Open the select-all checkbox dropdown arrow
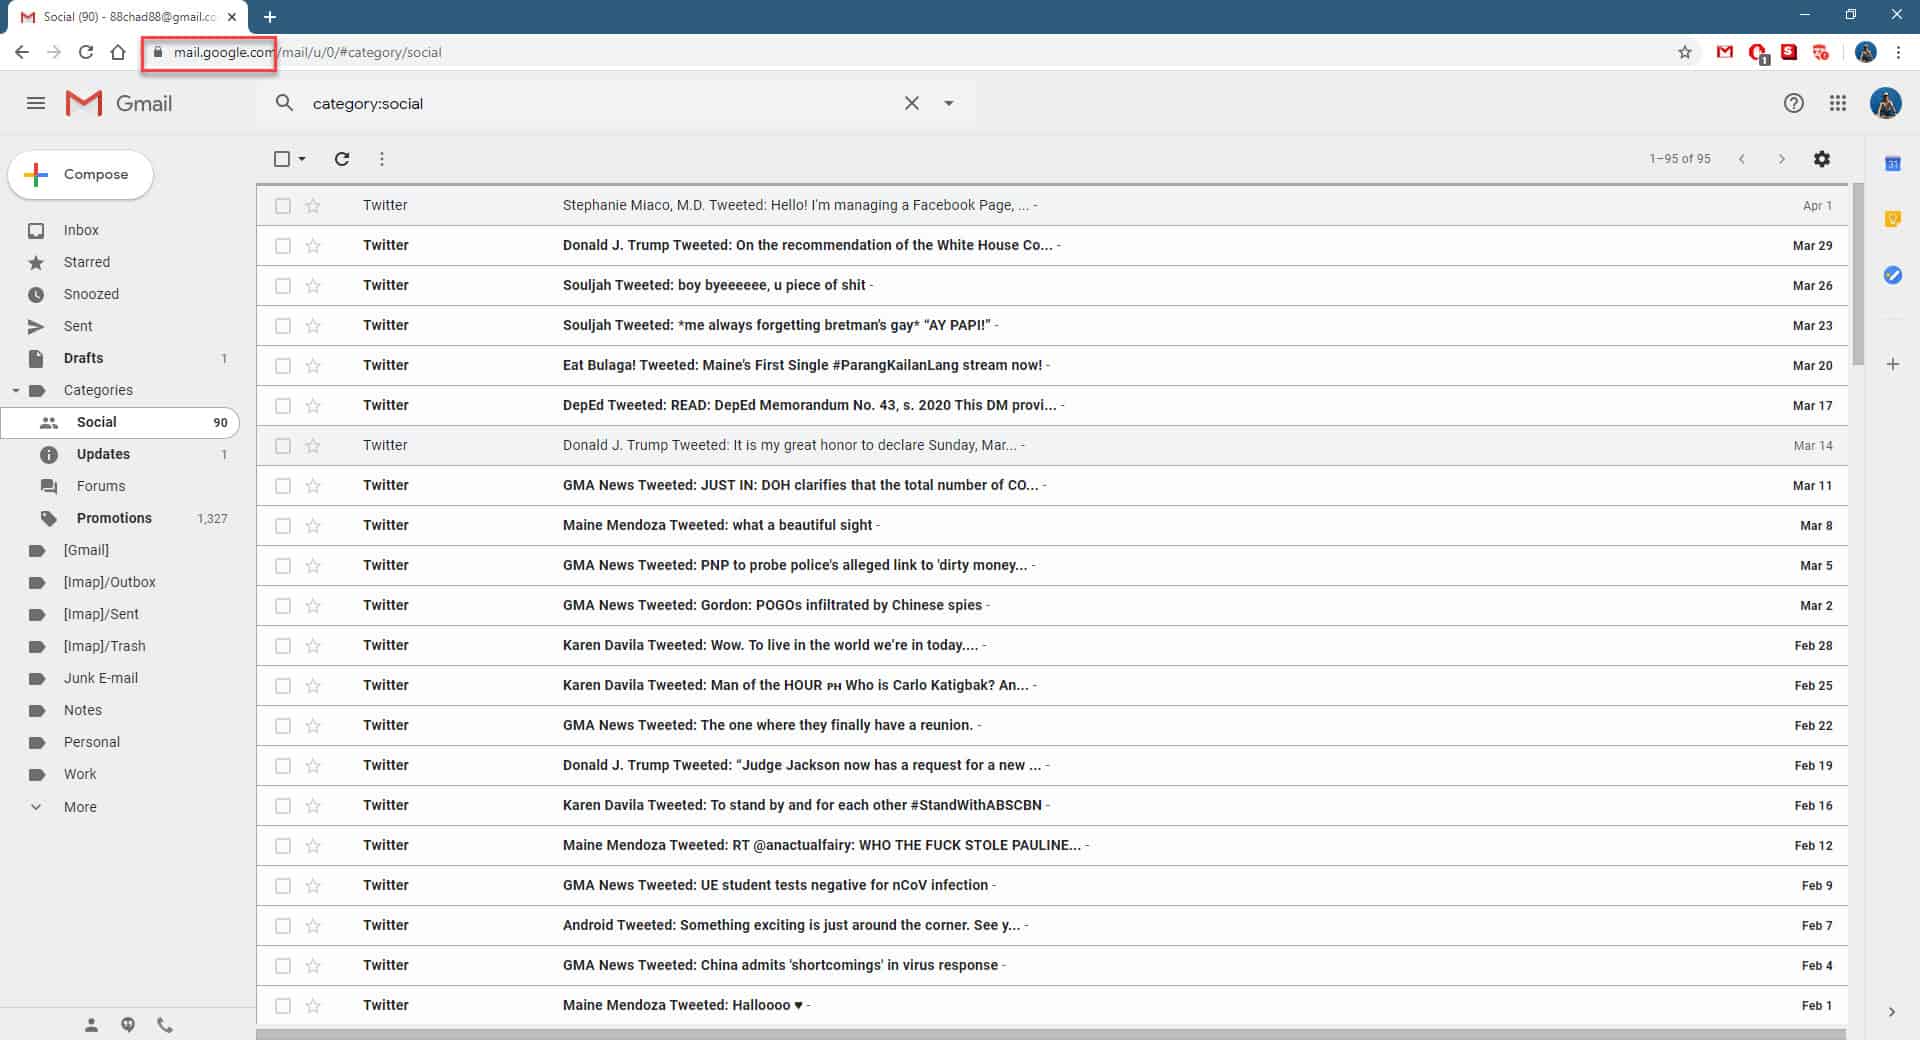Viewport: 1920px width, 1040px height. 302,159
